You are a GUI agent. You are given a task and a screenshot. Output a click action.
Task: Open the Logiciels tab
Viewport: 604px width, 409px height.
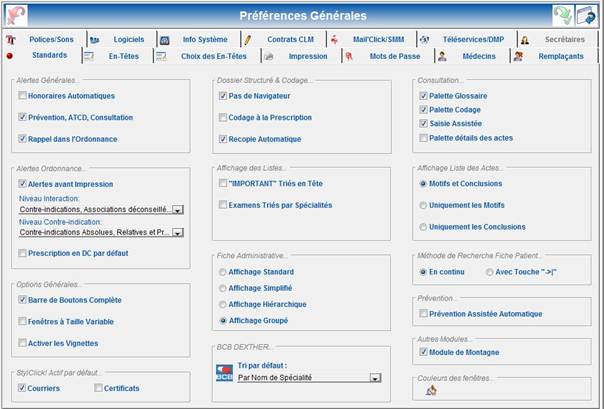coord(129,39)
